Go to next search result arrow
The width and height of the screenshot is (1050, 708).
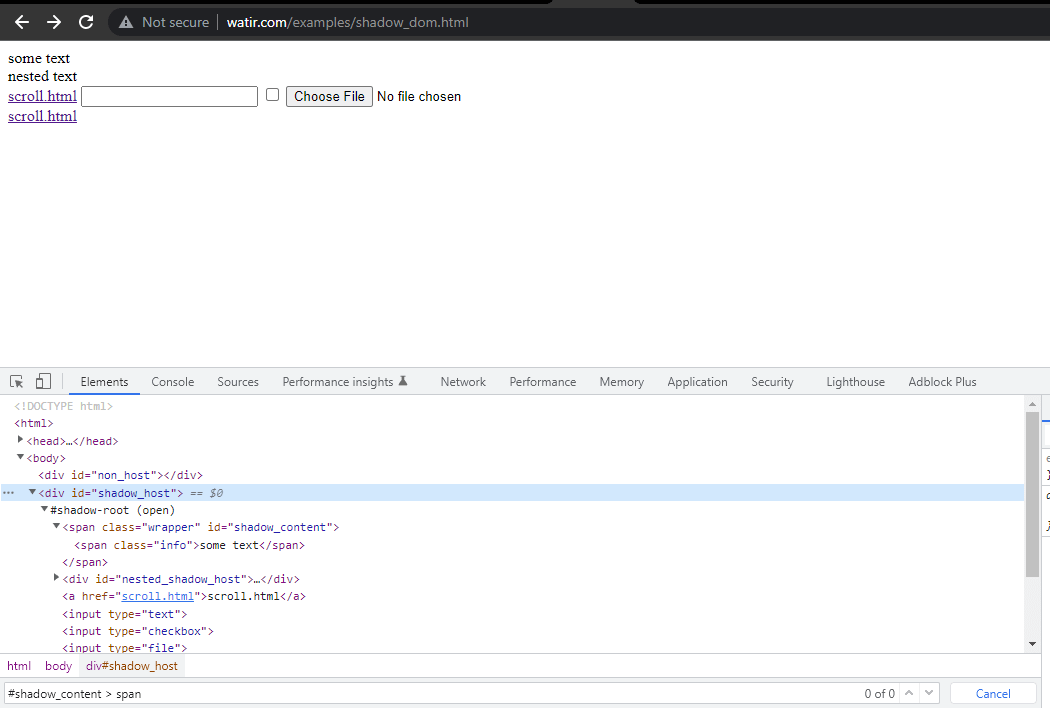pos(929,693)
